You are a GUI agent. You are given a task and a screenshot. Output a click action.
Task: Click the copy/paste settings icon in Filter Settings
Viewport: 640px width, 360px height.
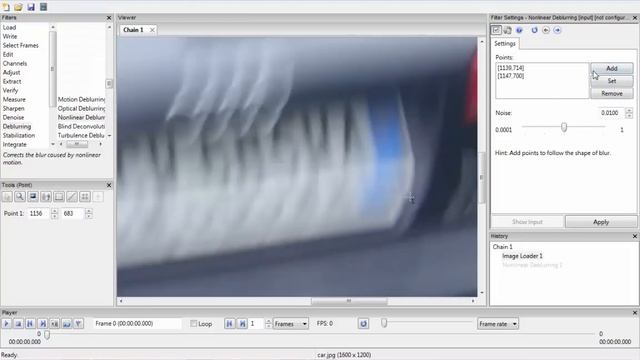pyautogui.click(x=507, y=30)
